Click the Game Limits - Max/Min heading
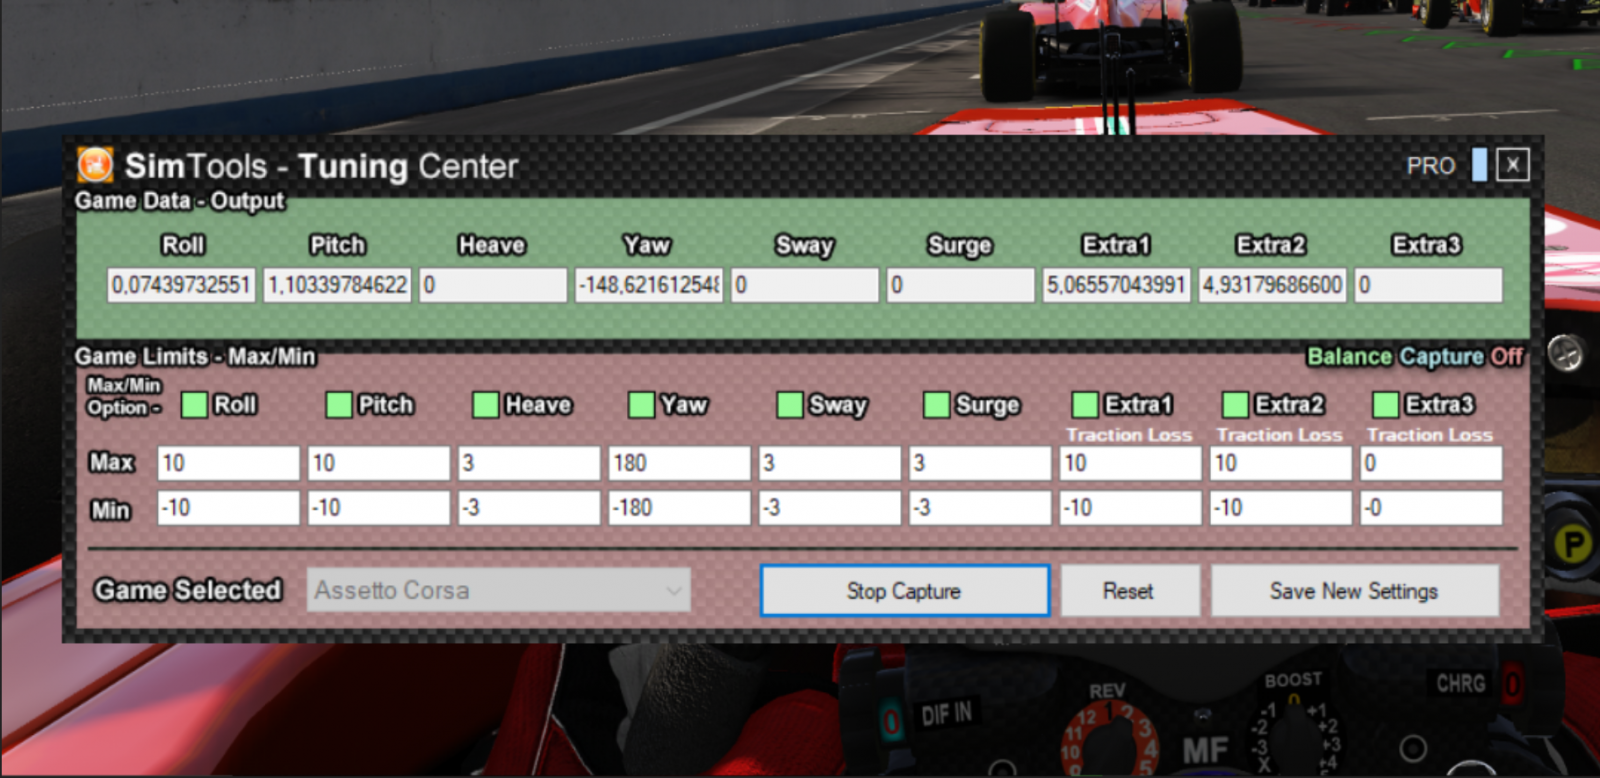This screenshot has height=778, width=1600. click(x=195, y=357)
